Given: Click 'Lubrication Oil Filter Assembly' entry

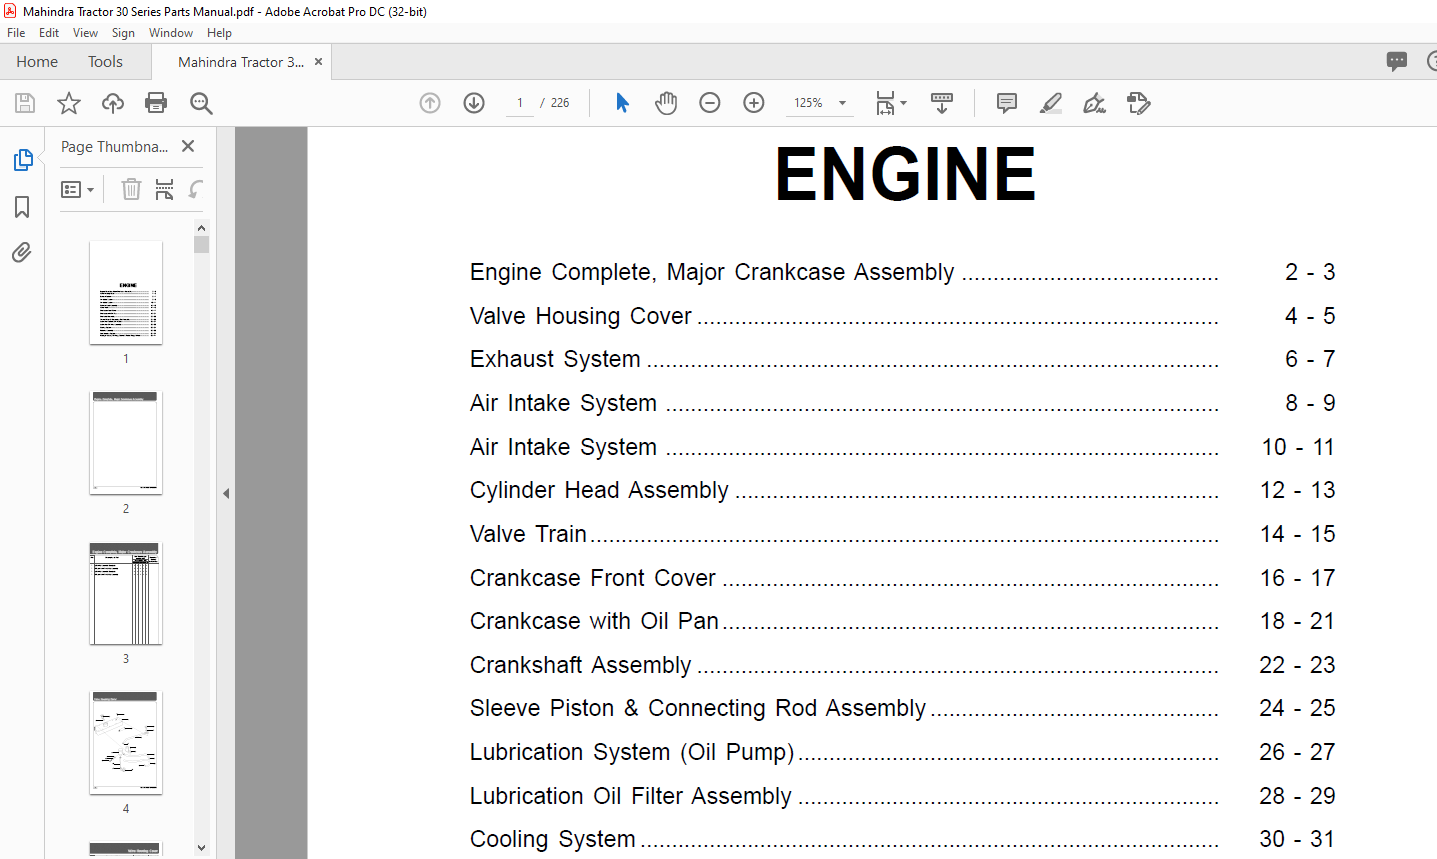Looking at the screenshot, I should 631,796.
